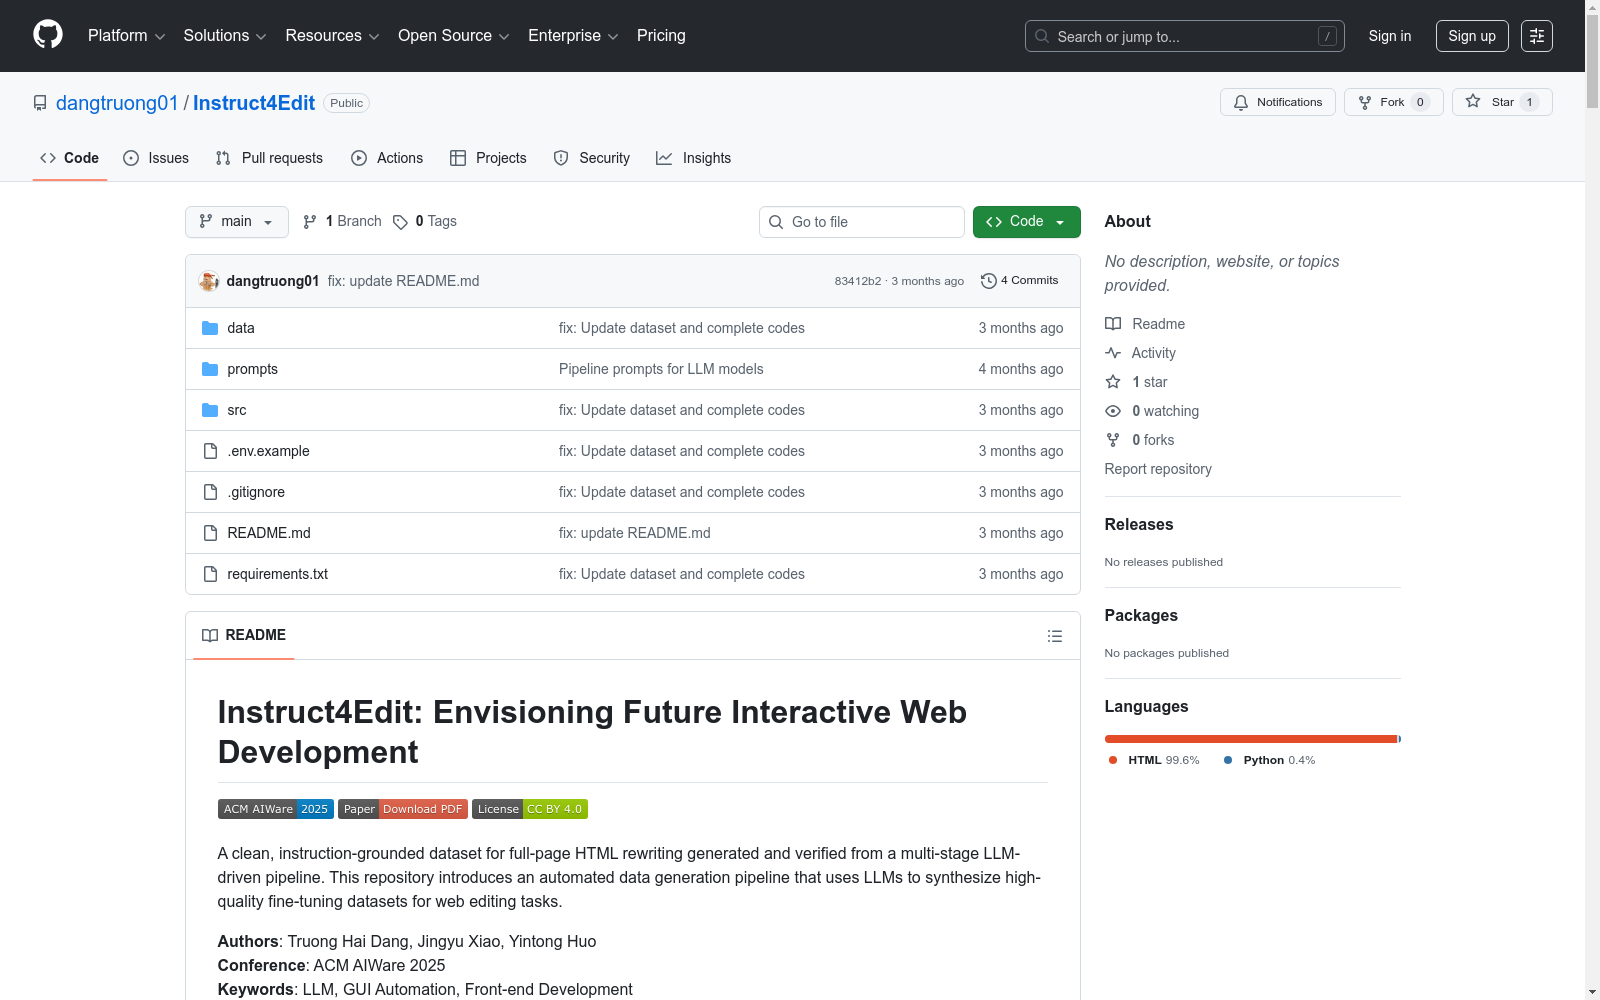Click the Paper Download PDF badge

point(403,809)
